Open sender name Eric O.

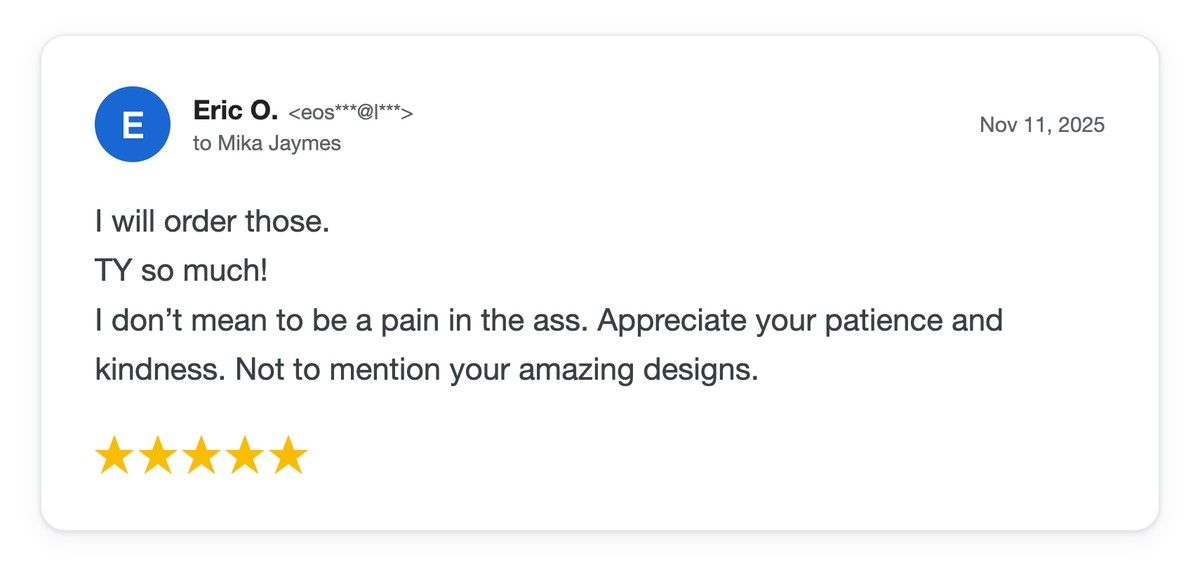pyautogui.click(x=235, y=111)
